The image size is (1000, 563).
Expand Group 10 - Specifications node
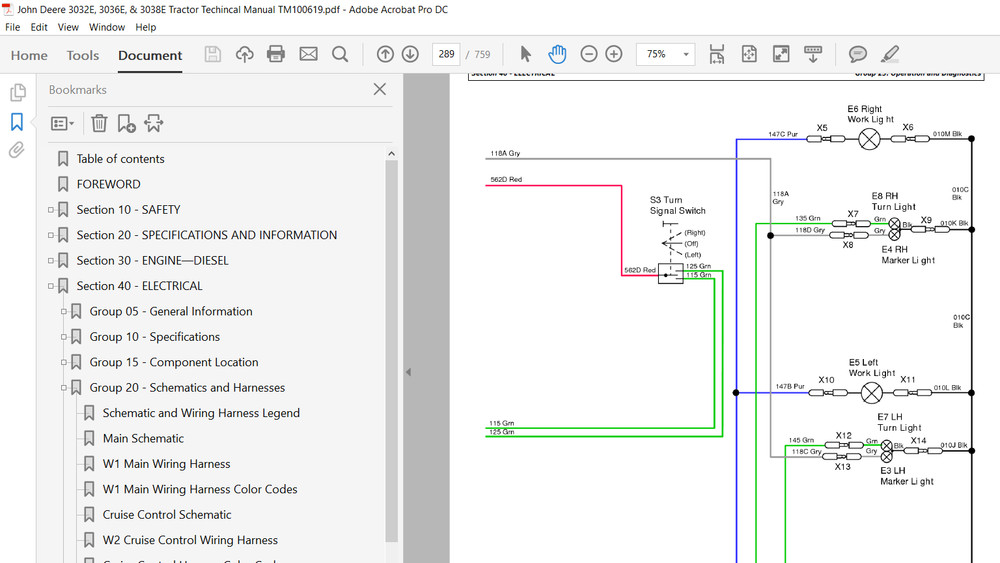tap(64, 337)
